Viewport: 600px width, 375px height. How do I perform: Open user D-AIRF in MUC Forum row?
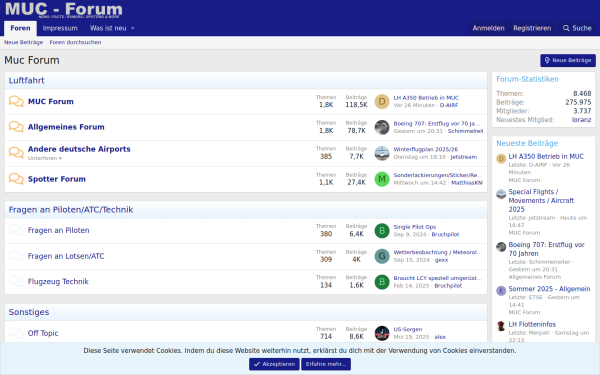[x=448, y=105]
